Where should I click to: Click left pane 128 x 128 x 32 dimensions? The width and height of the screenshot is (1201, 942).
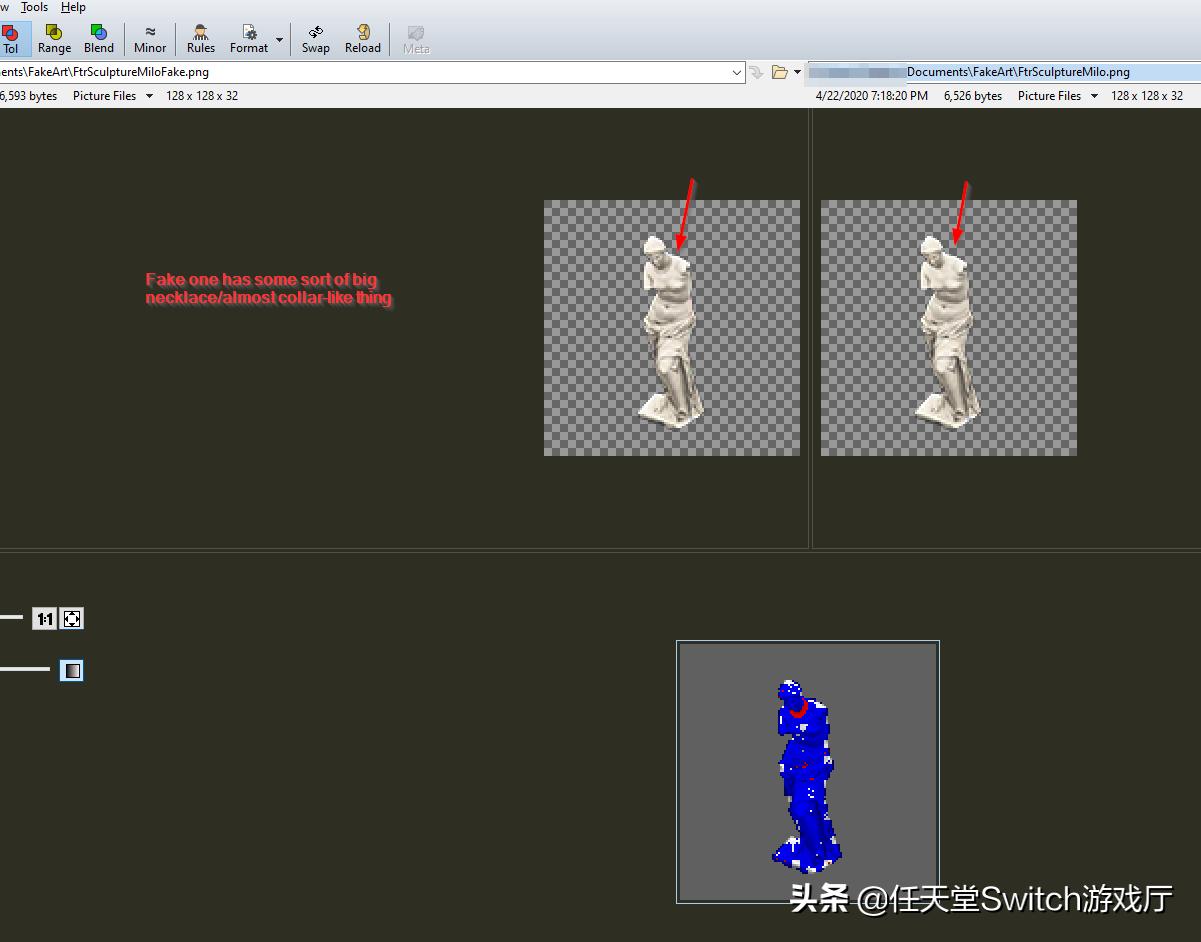coord(202,96)
